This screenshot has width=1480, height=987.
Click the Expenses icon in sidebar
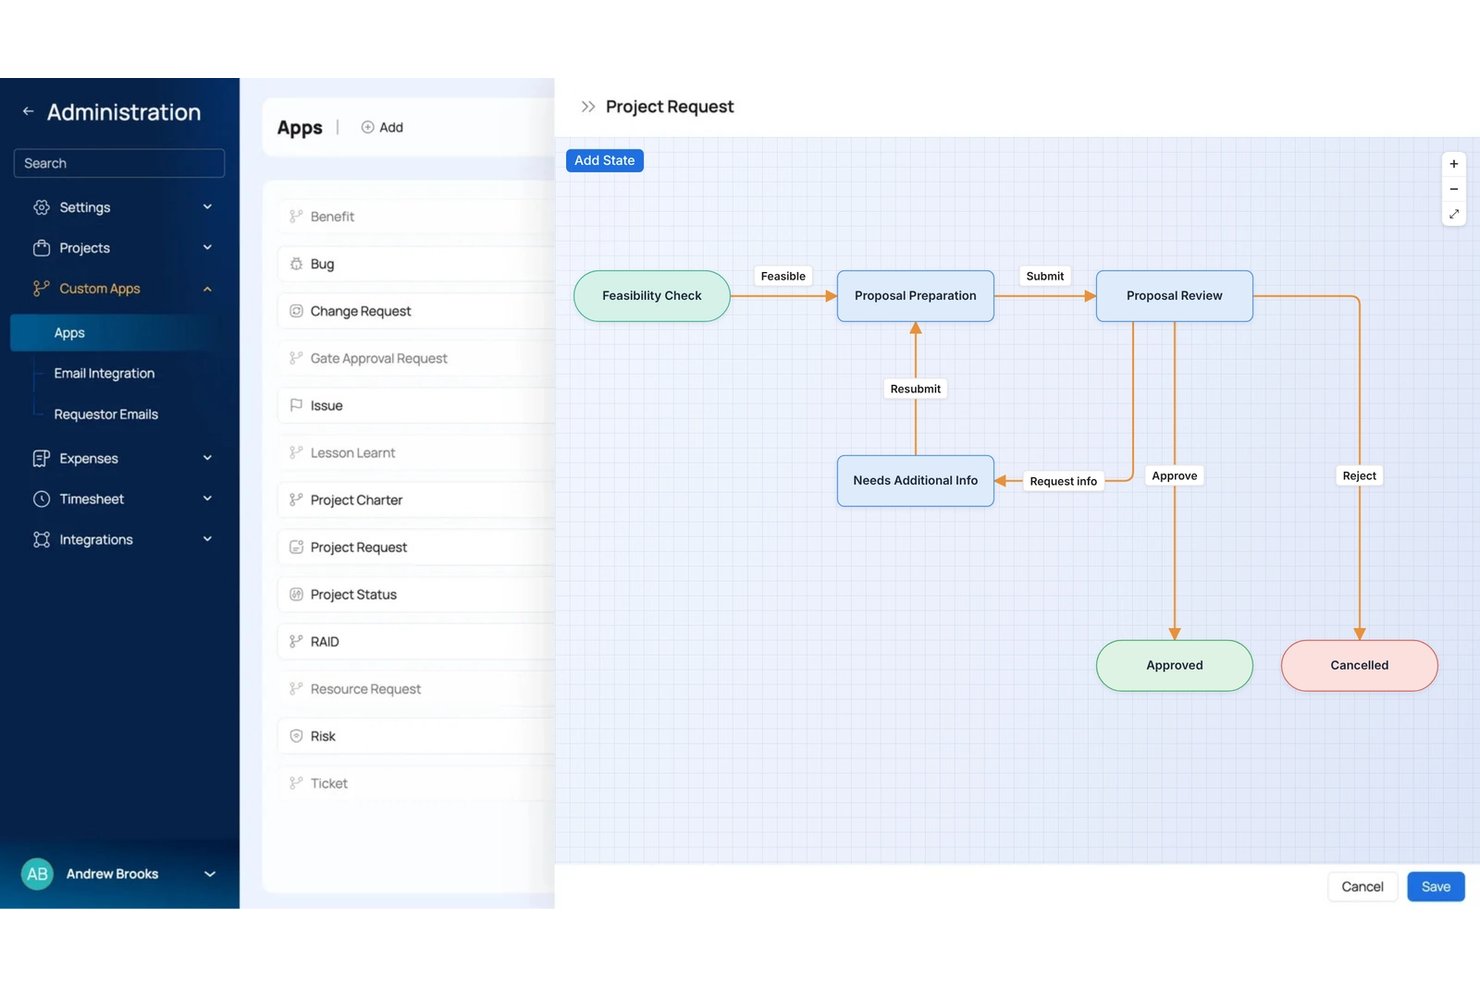pyautogui.click(x=41, y=458)
